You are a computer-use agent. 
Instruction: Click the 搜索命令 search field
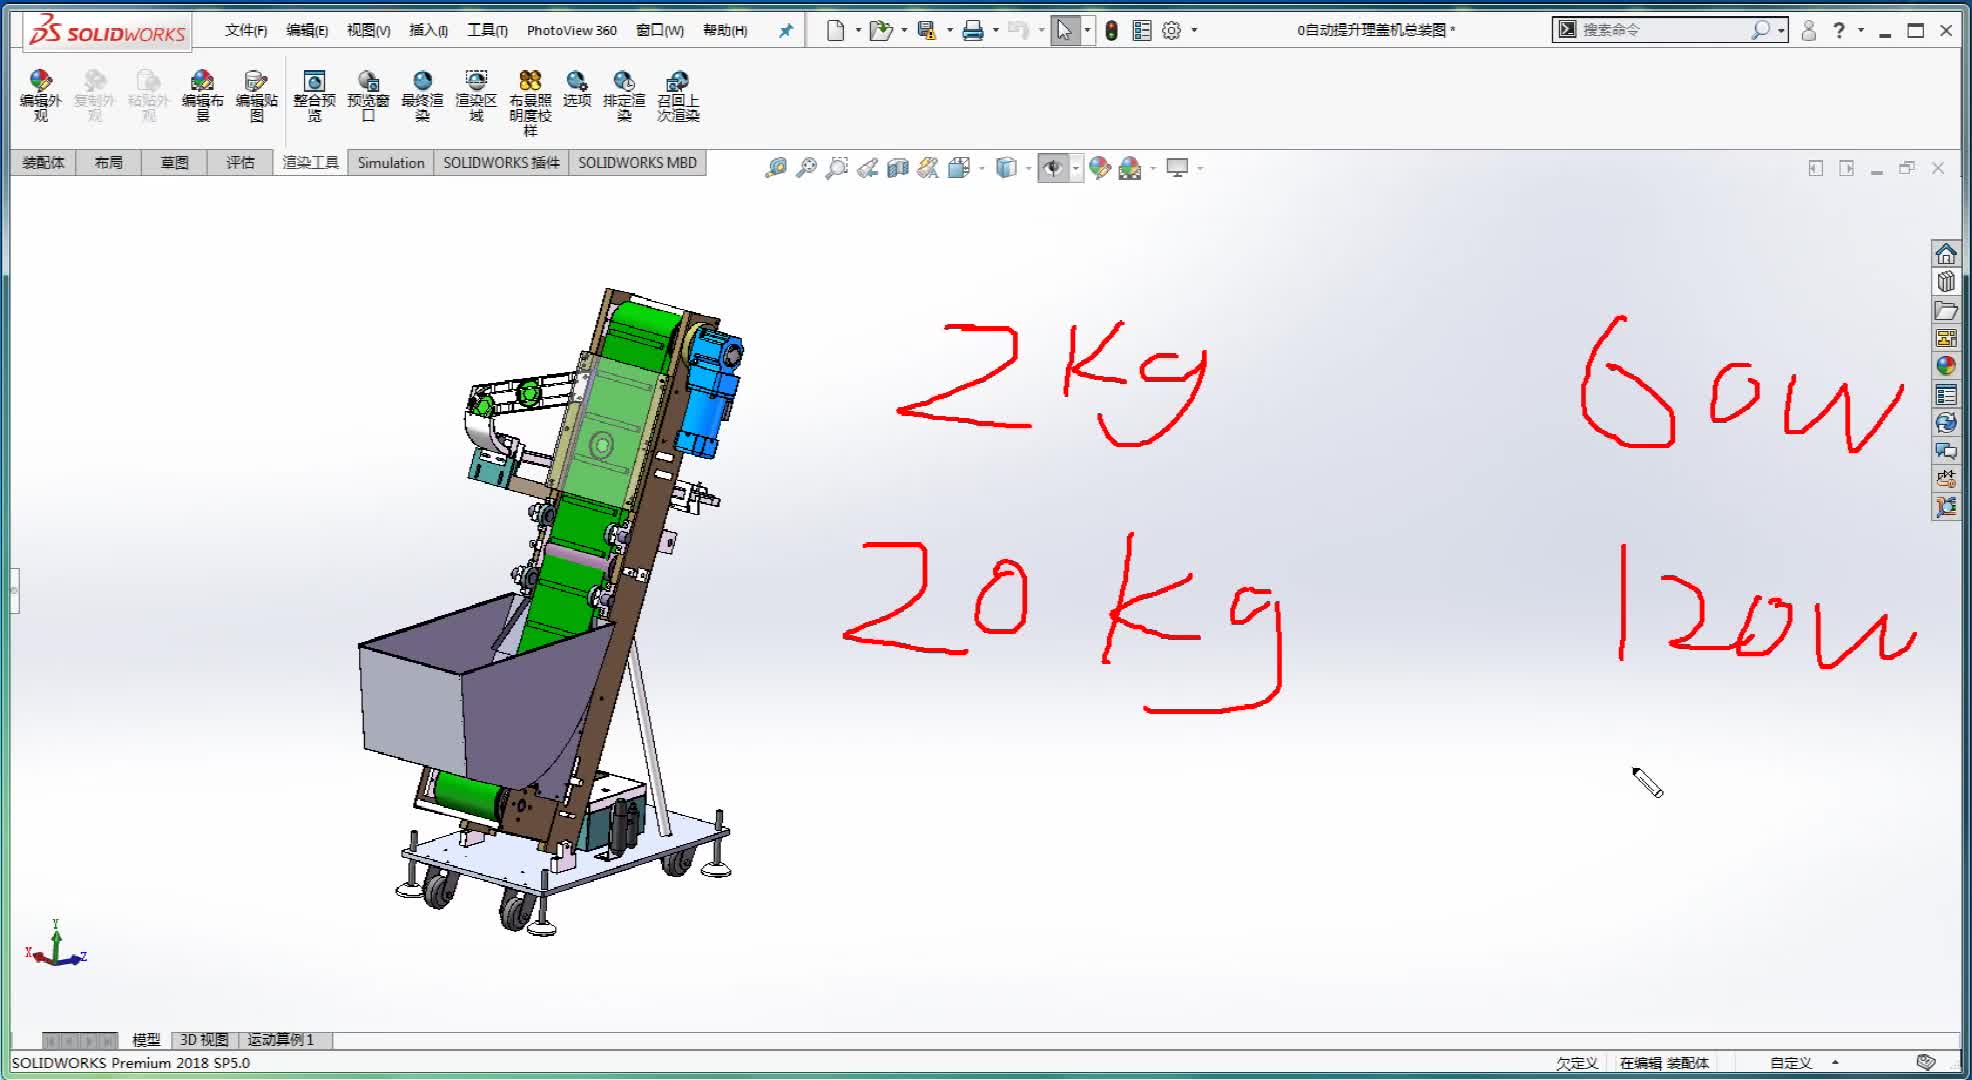click(x=1660, y=30)
